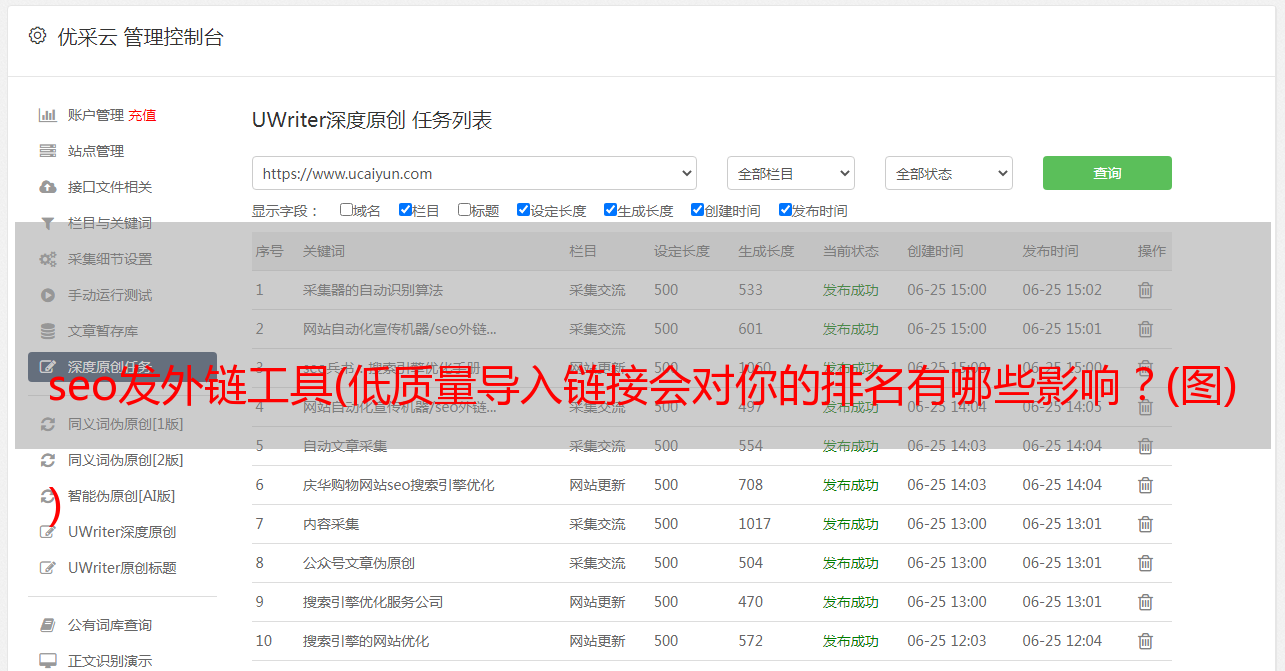Open 同义词伪原创[2版] in sidebar

(125, 460)
